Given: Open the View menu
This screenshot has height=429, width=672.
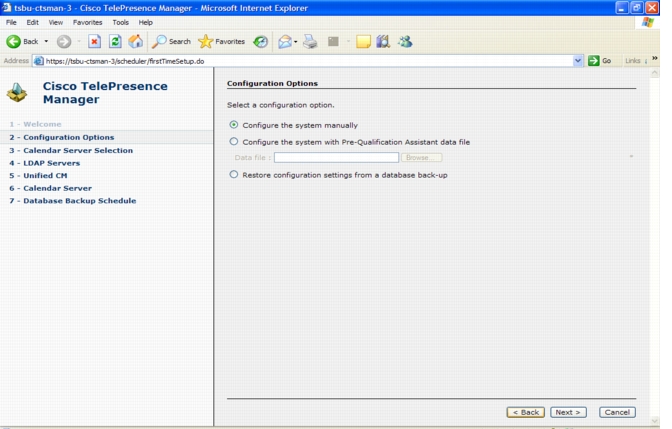Looking at the screenshot, I should click(55, 22).
